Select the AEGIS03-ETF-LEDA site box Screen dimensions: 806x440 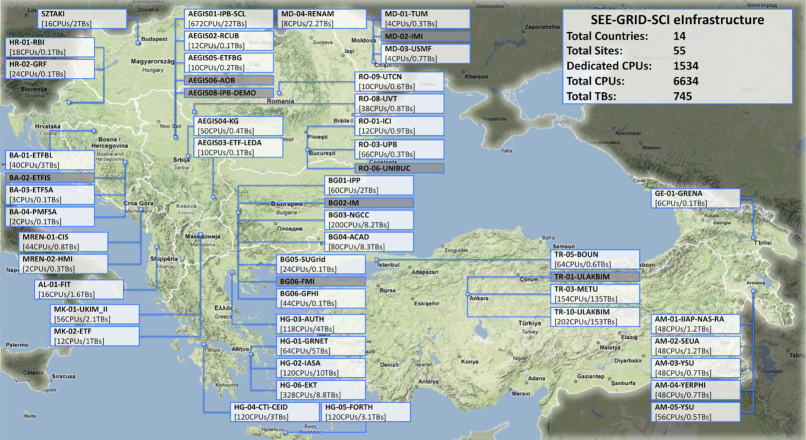[239, 148]
